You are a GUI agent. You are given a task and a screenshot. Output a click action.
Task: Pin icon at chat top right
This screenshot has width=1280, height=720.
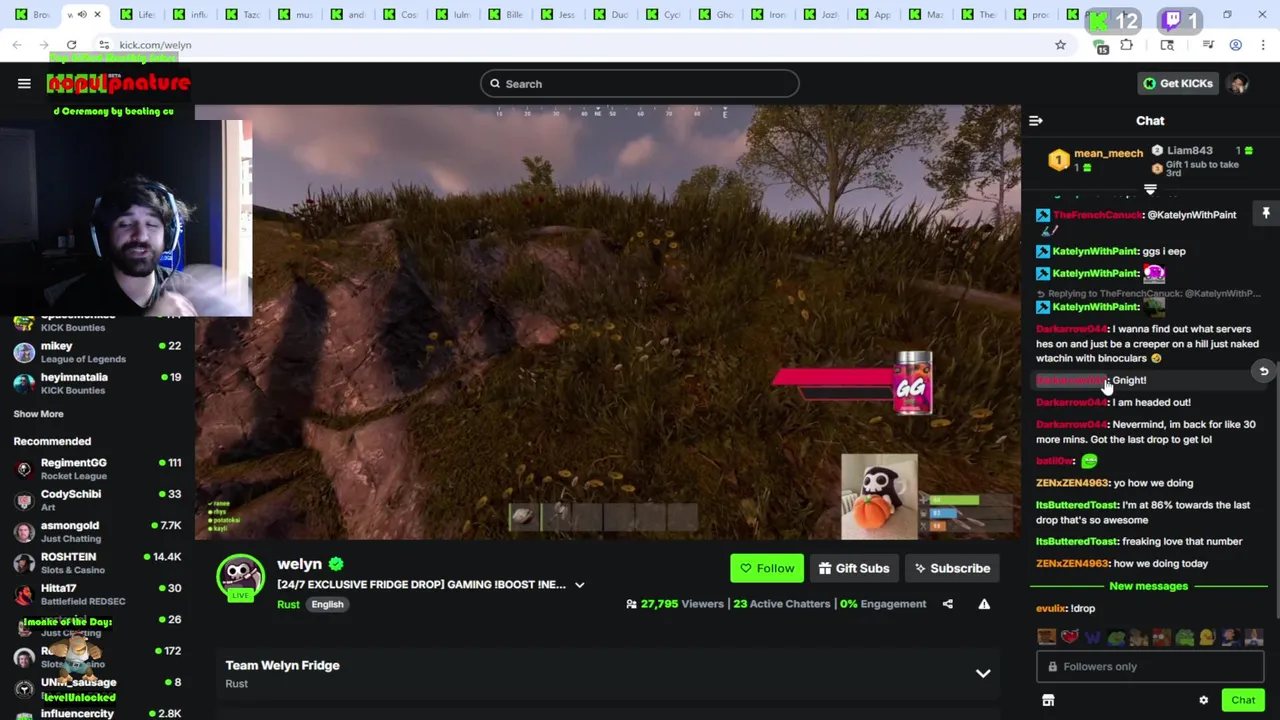(1266, 213)
